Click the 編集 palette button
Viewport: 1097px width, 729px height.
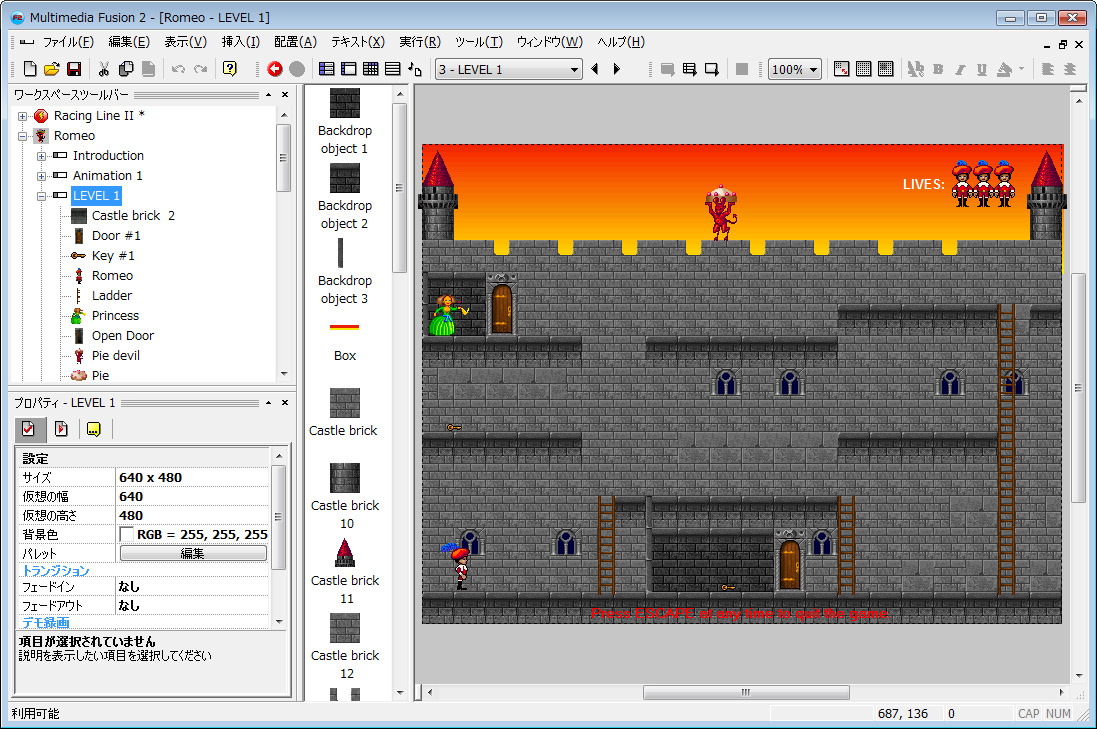(193, 553)
